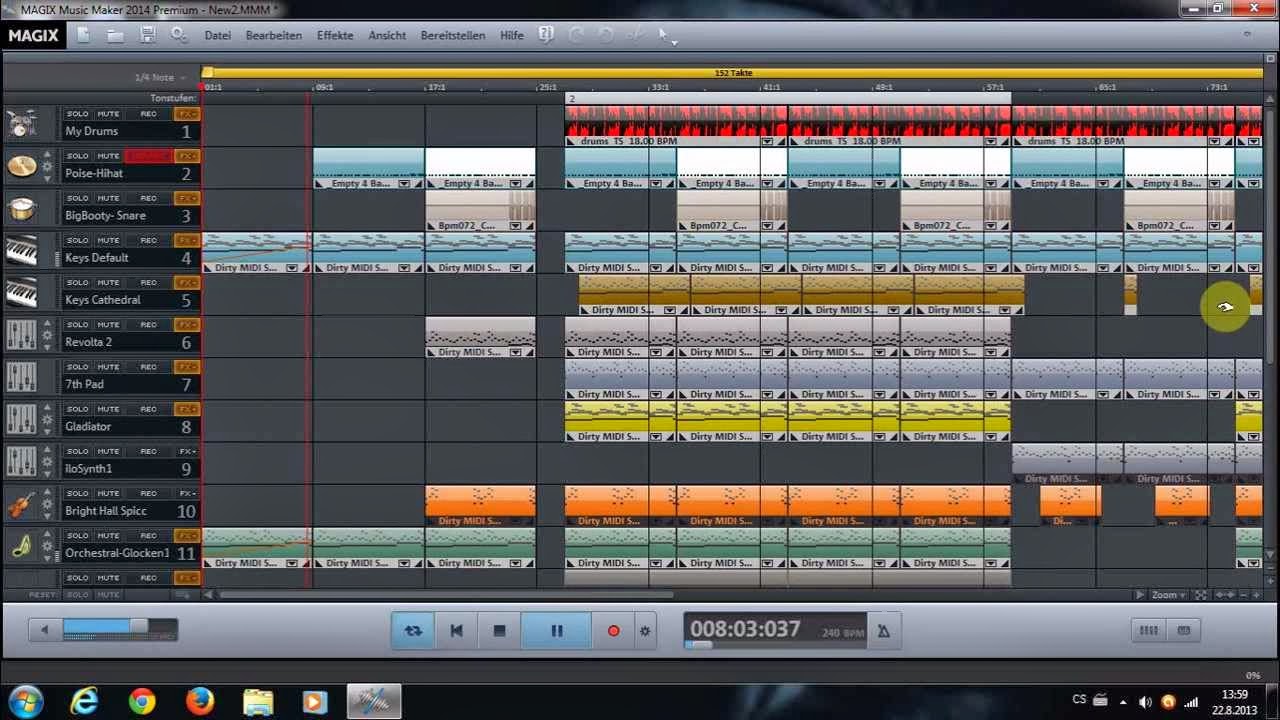1280x720 pixels.
Task: Open playback settings gear next to record
Action: 645,631
